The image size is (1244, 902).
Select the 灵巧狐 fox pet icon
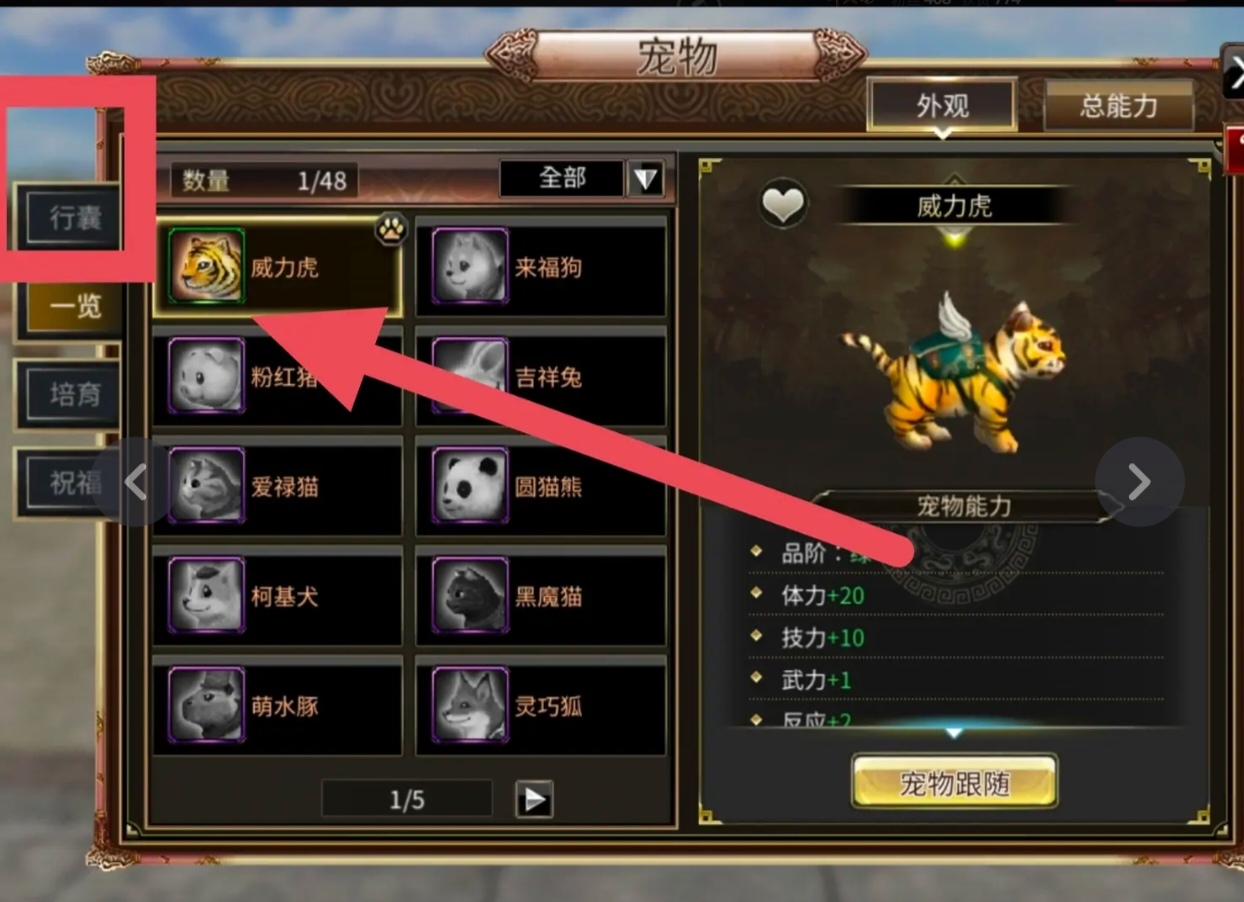pyautogui.click(x=470, y=706)
